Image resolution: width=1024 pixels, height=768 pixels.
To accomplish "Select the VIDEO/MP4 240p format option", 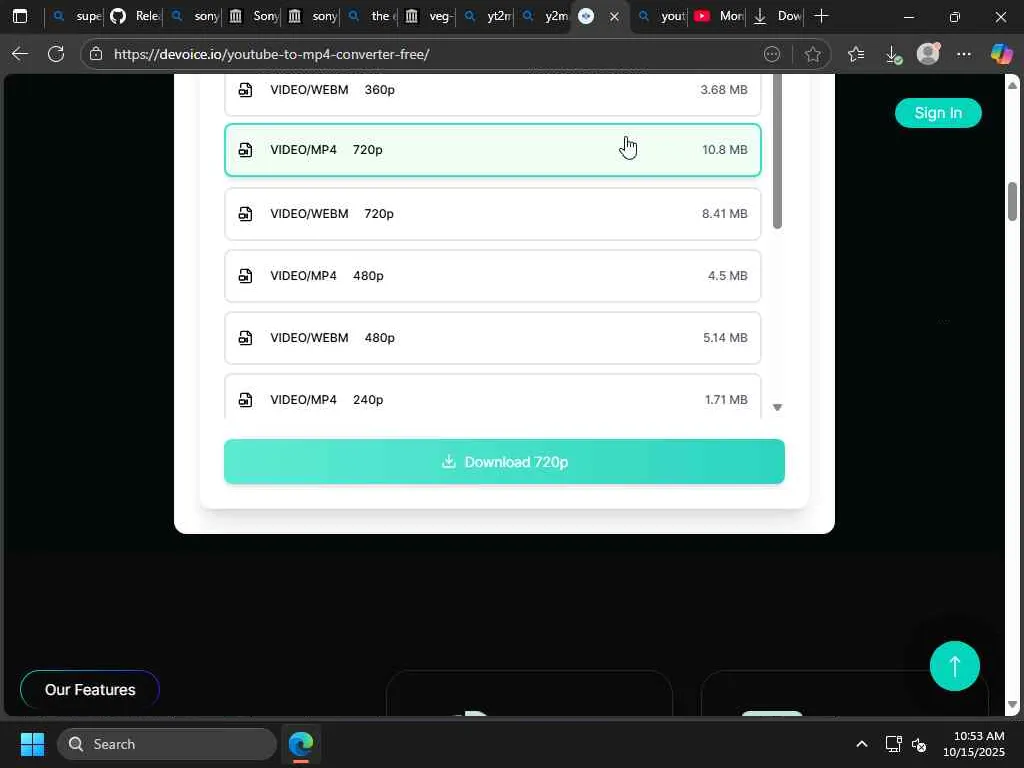I will click(492, 397).
